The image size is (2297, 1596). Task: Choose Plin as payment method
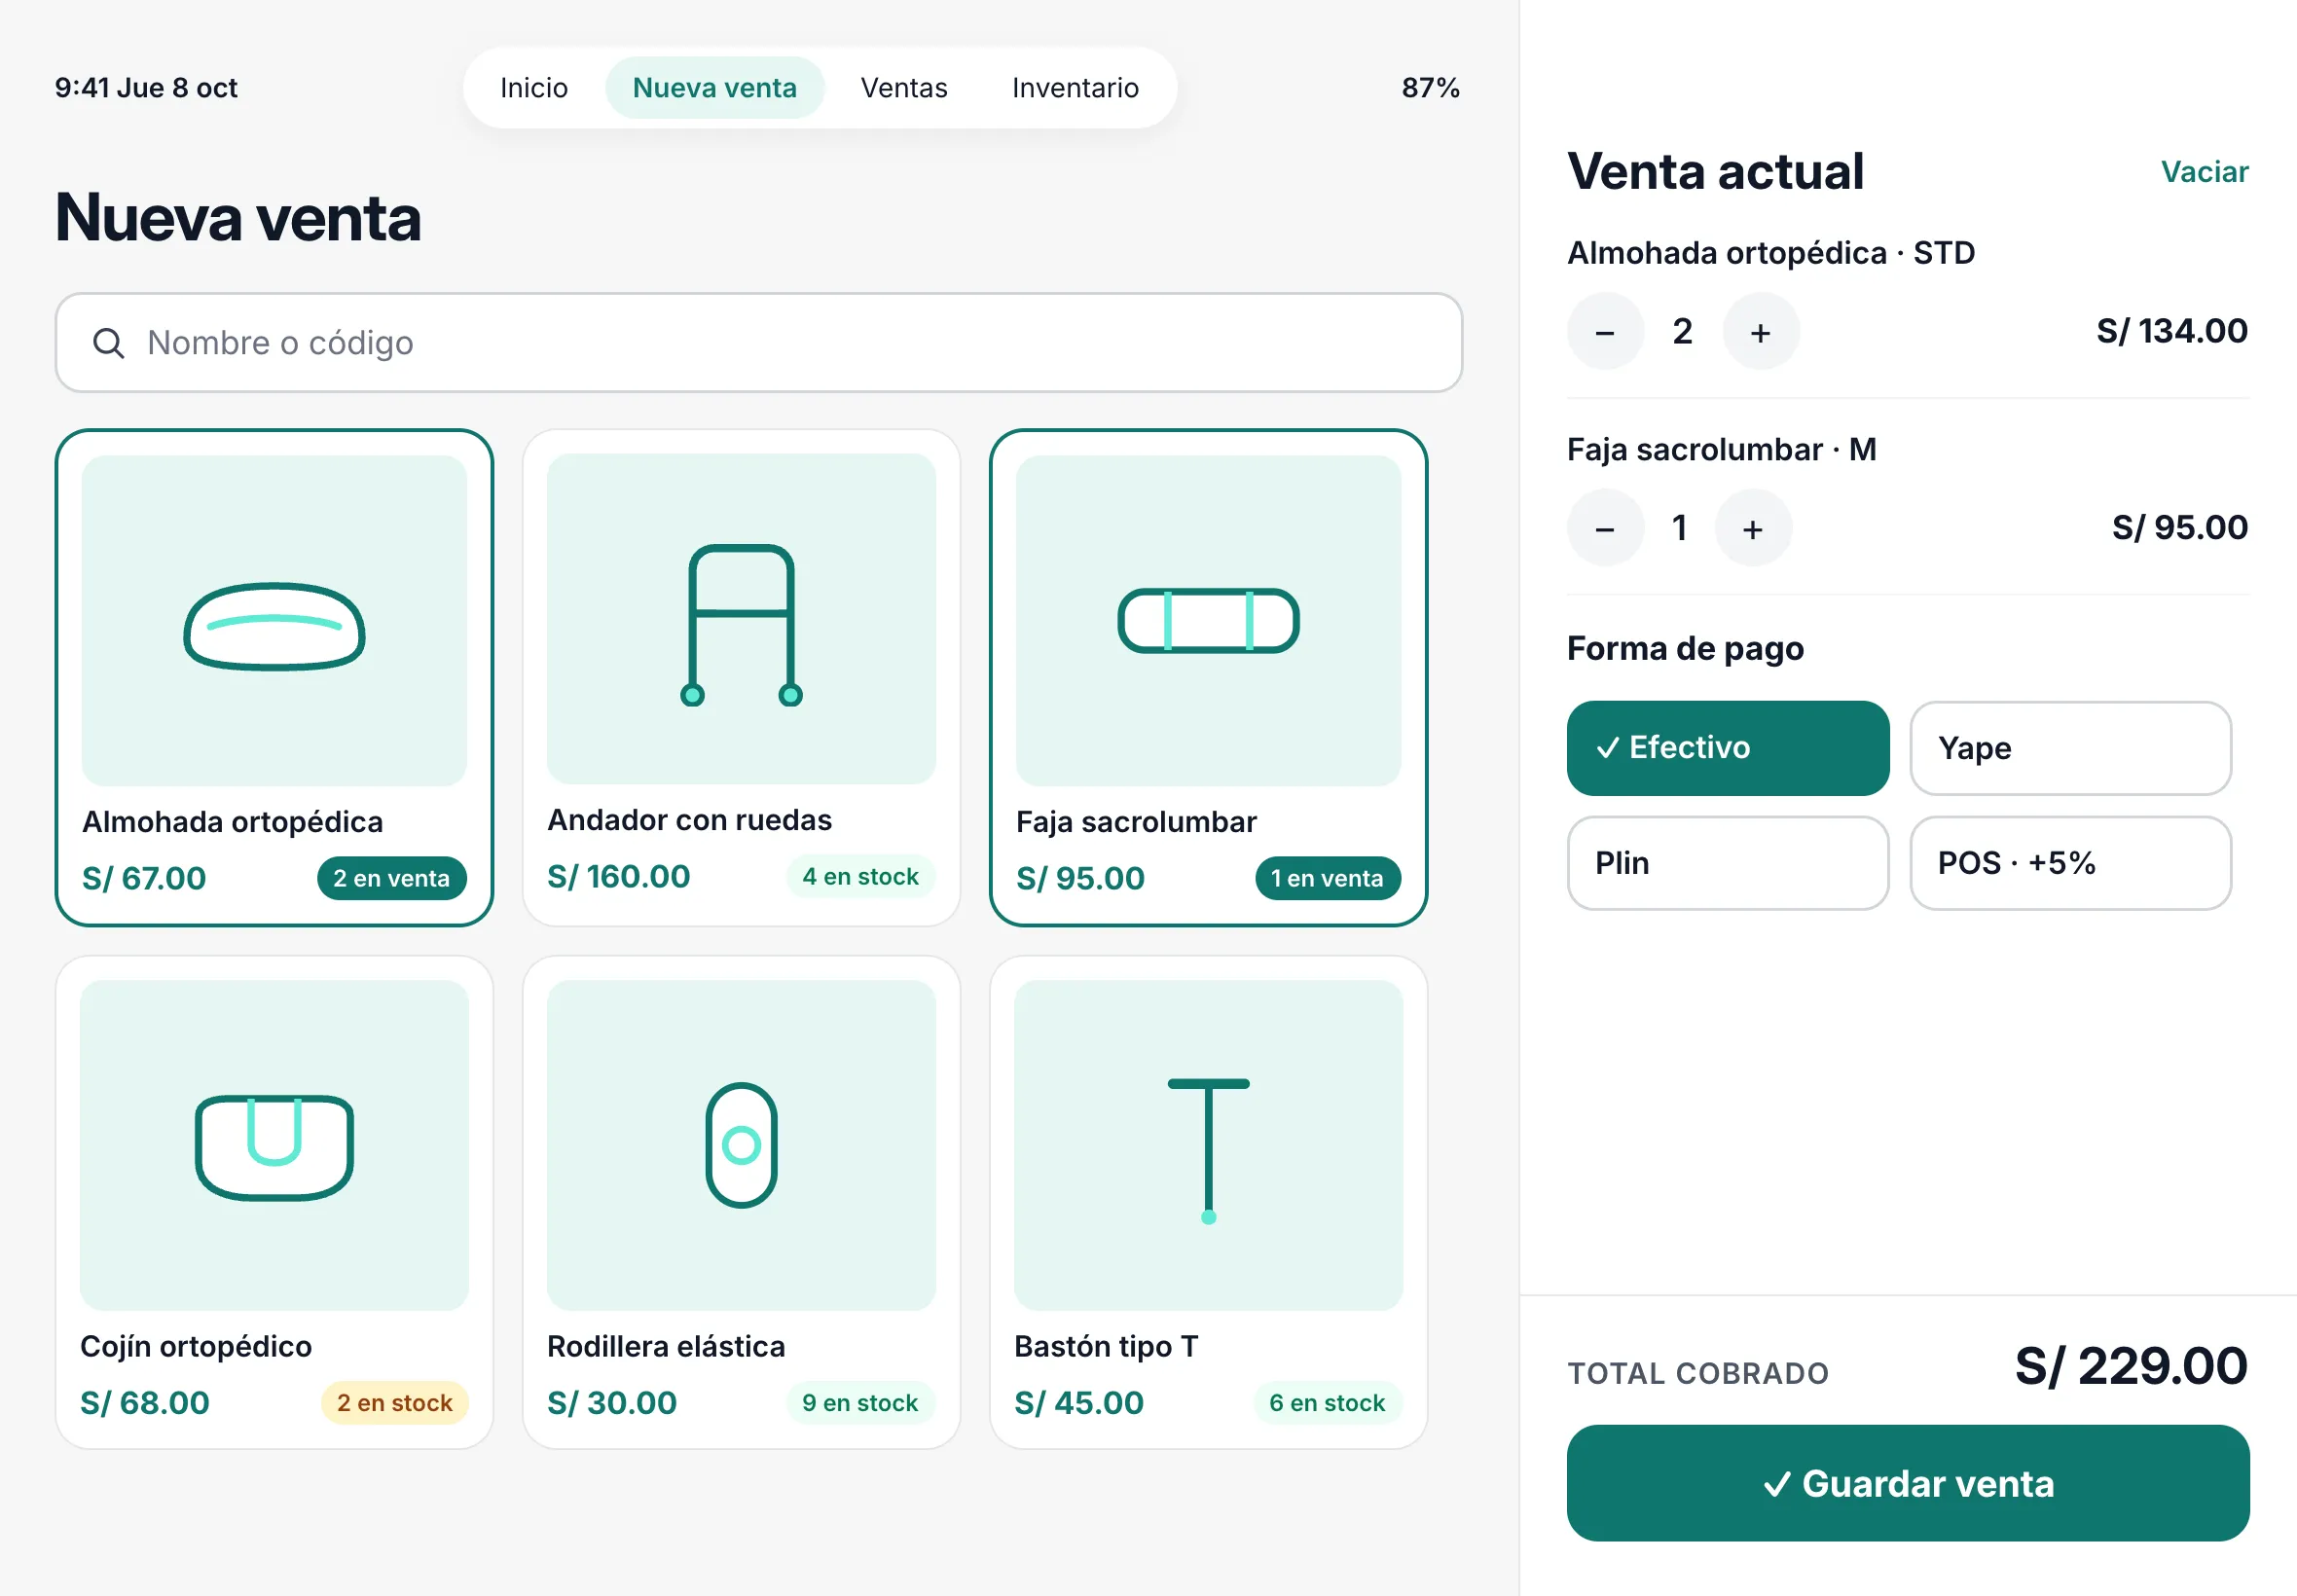[1727, 863]
